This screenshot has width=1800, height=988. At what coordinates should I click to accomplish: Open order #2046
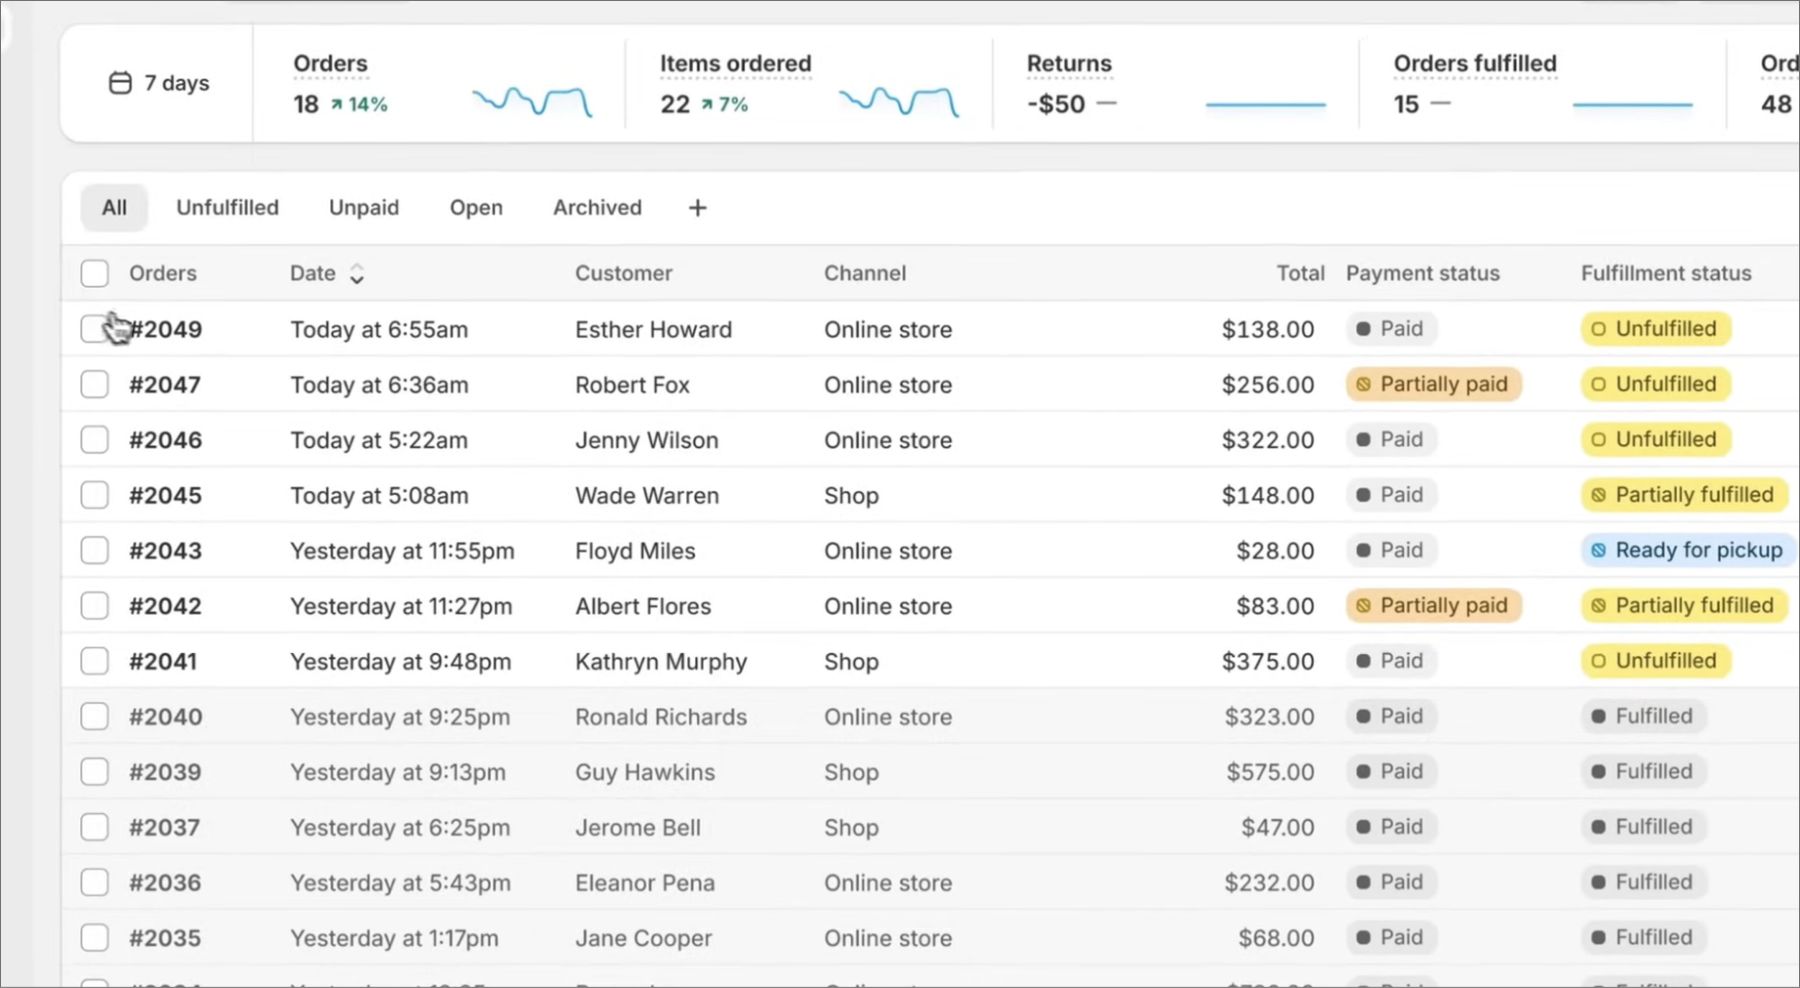click(x=165, y=440)
